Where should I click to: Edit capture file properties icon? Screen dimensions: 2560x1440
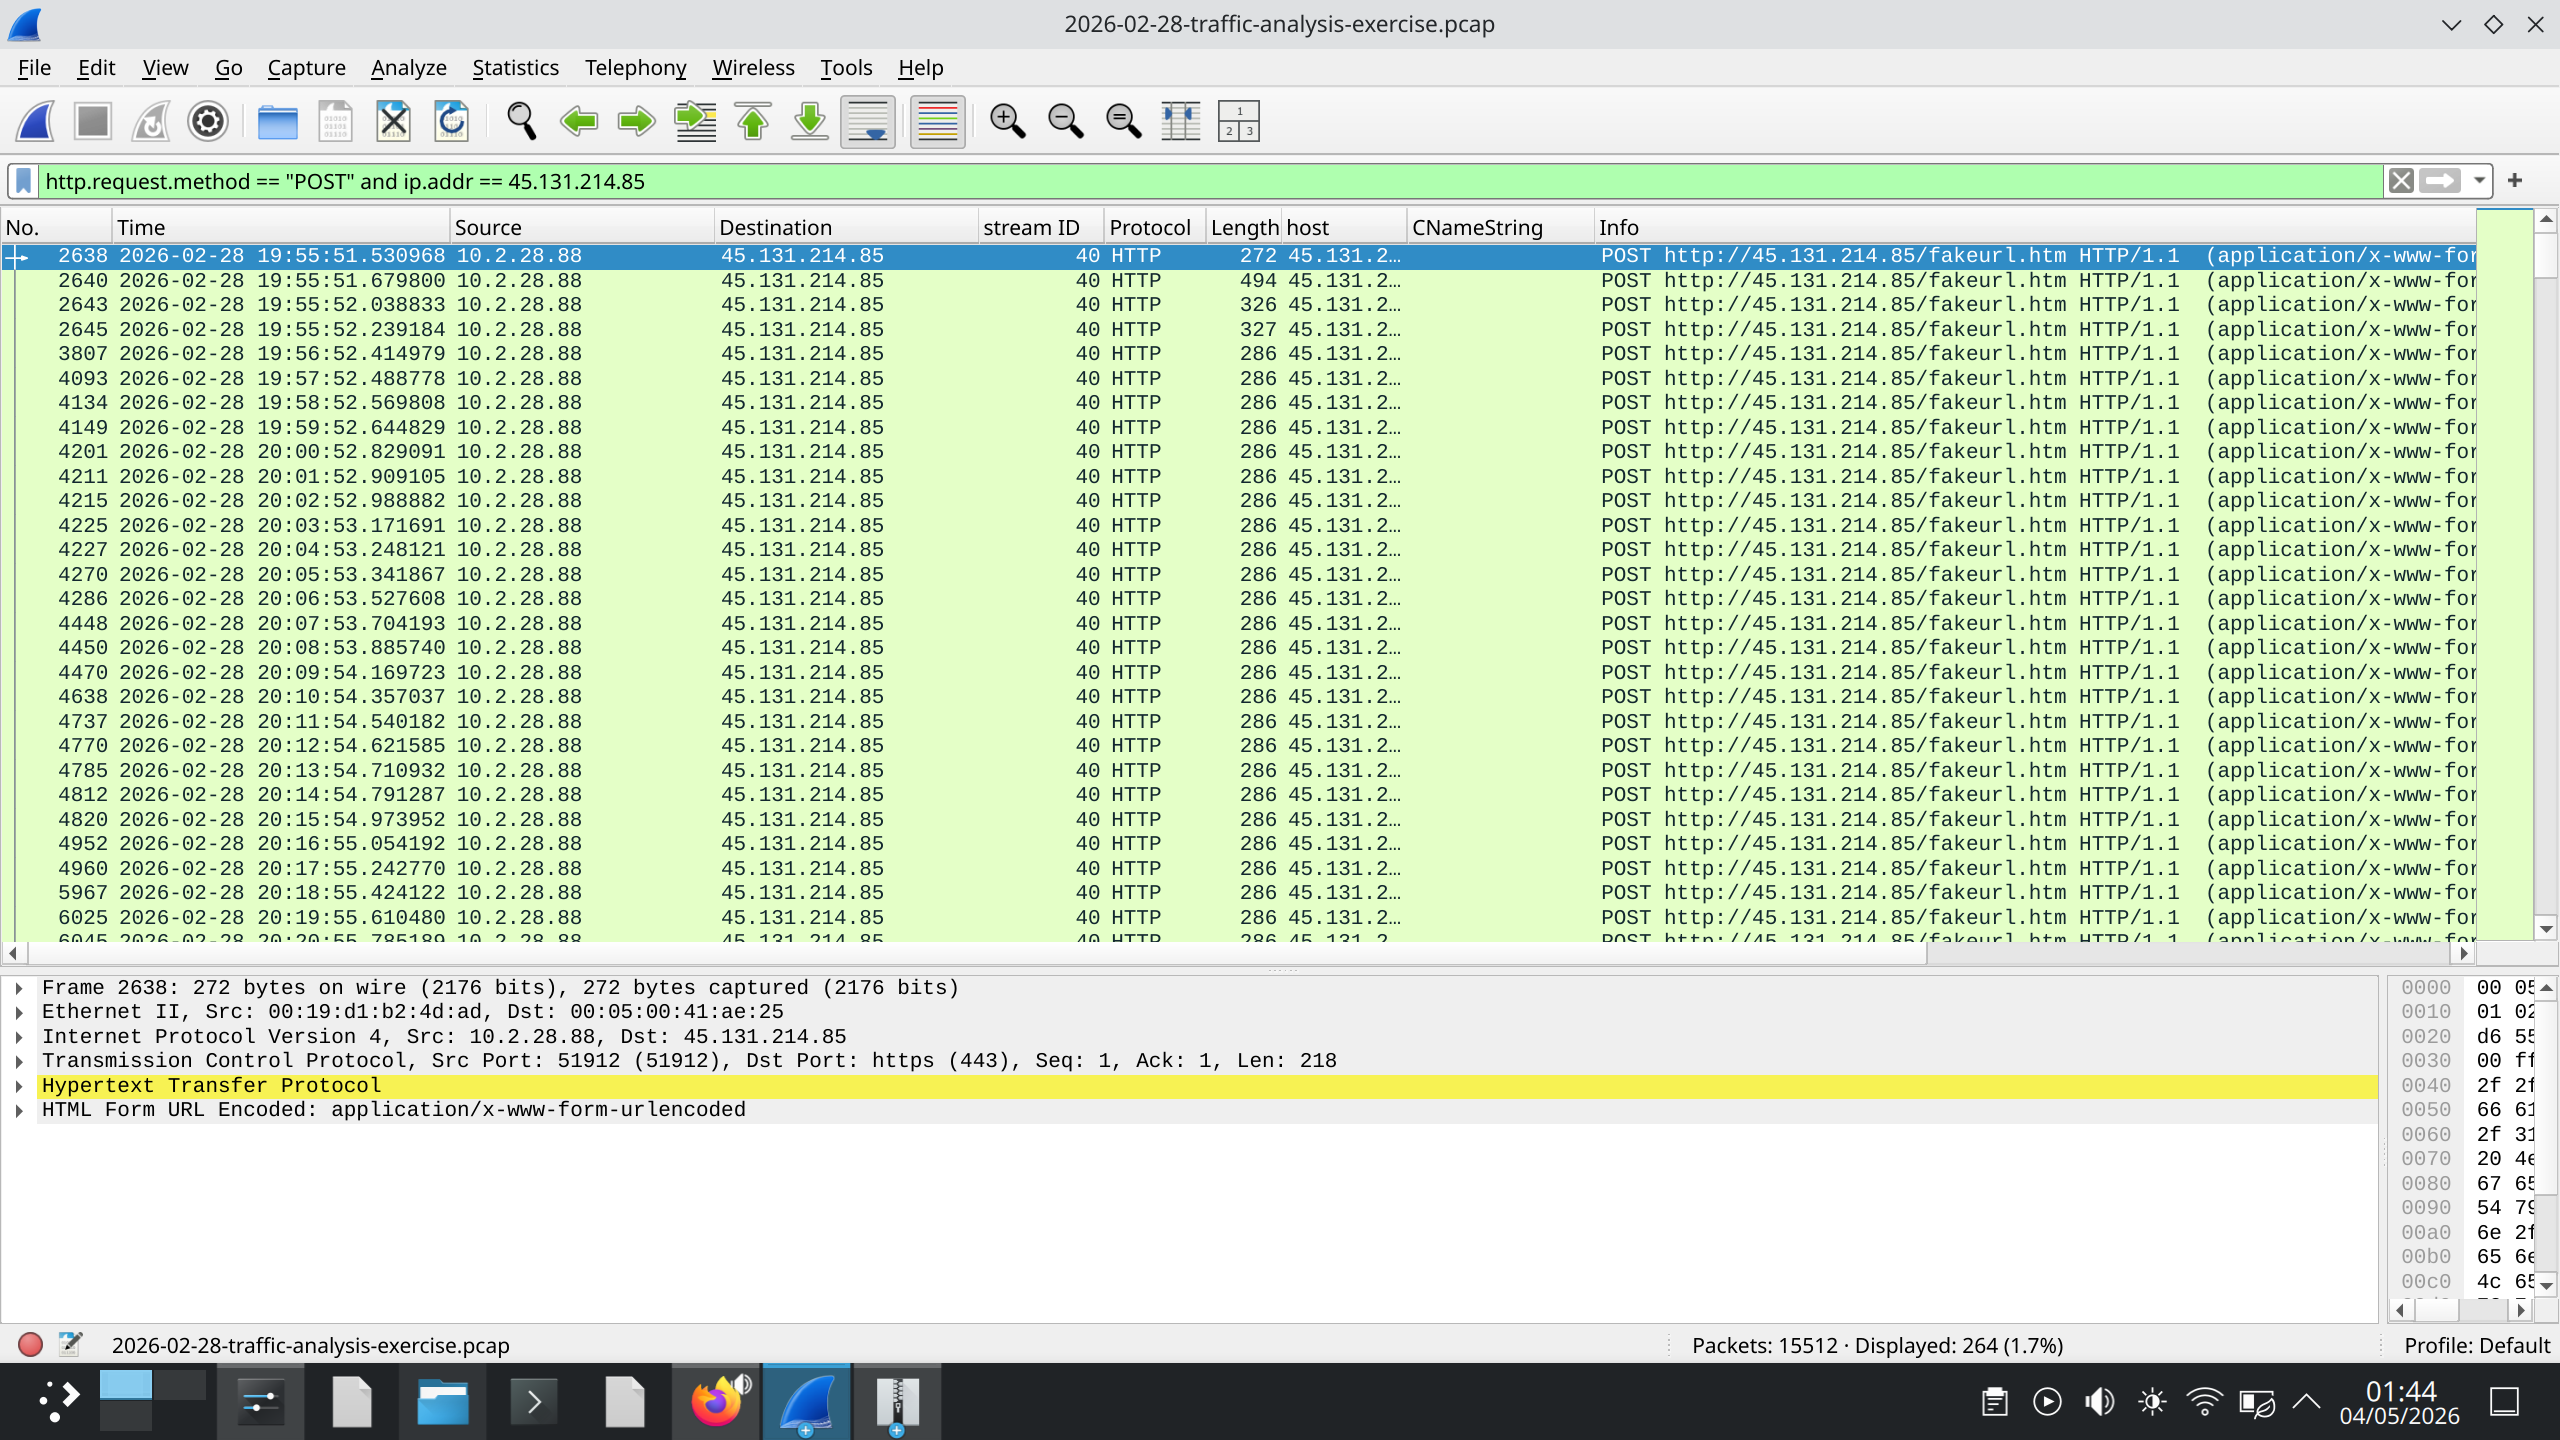[70, 1345]
